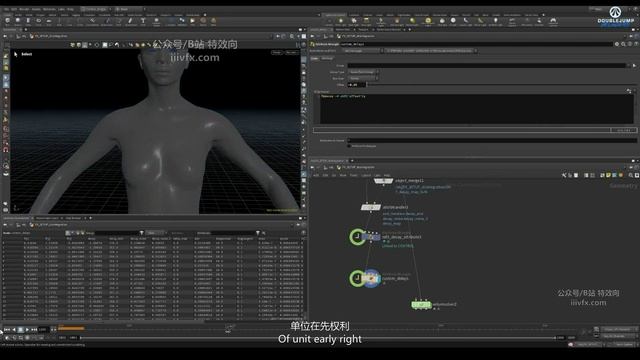Open the VEXpression editor icon
The image size is (640, 360).
pyautogui.click(x=629, y=91)
